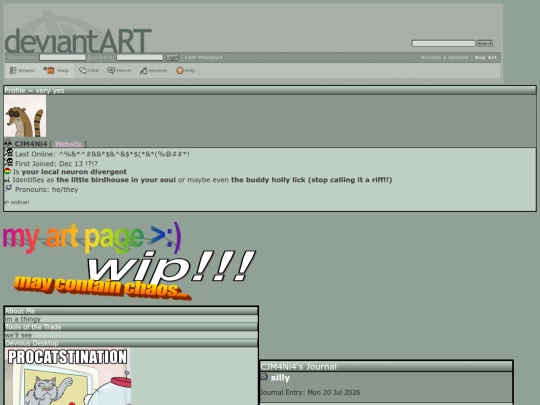Open the Become a Deviant link

(x=444, y=58)
